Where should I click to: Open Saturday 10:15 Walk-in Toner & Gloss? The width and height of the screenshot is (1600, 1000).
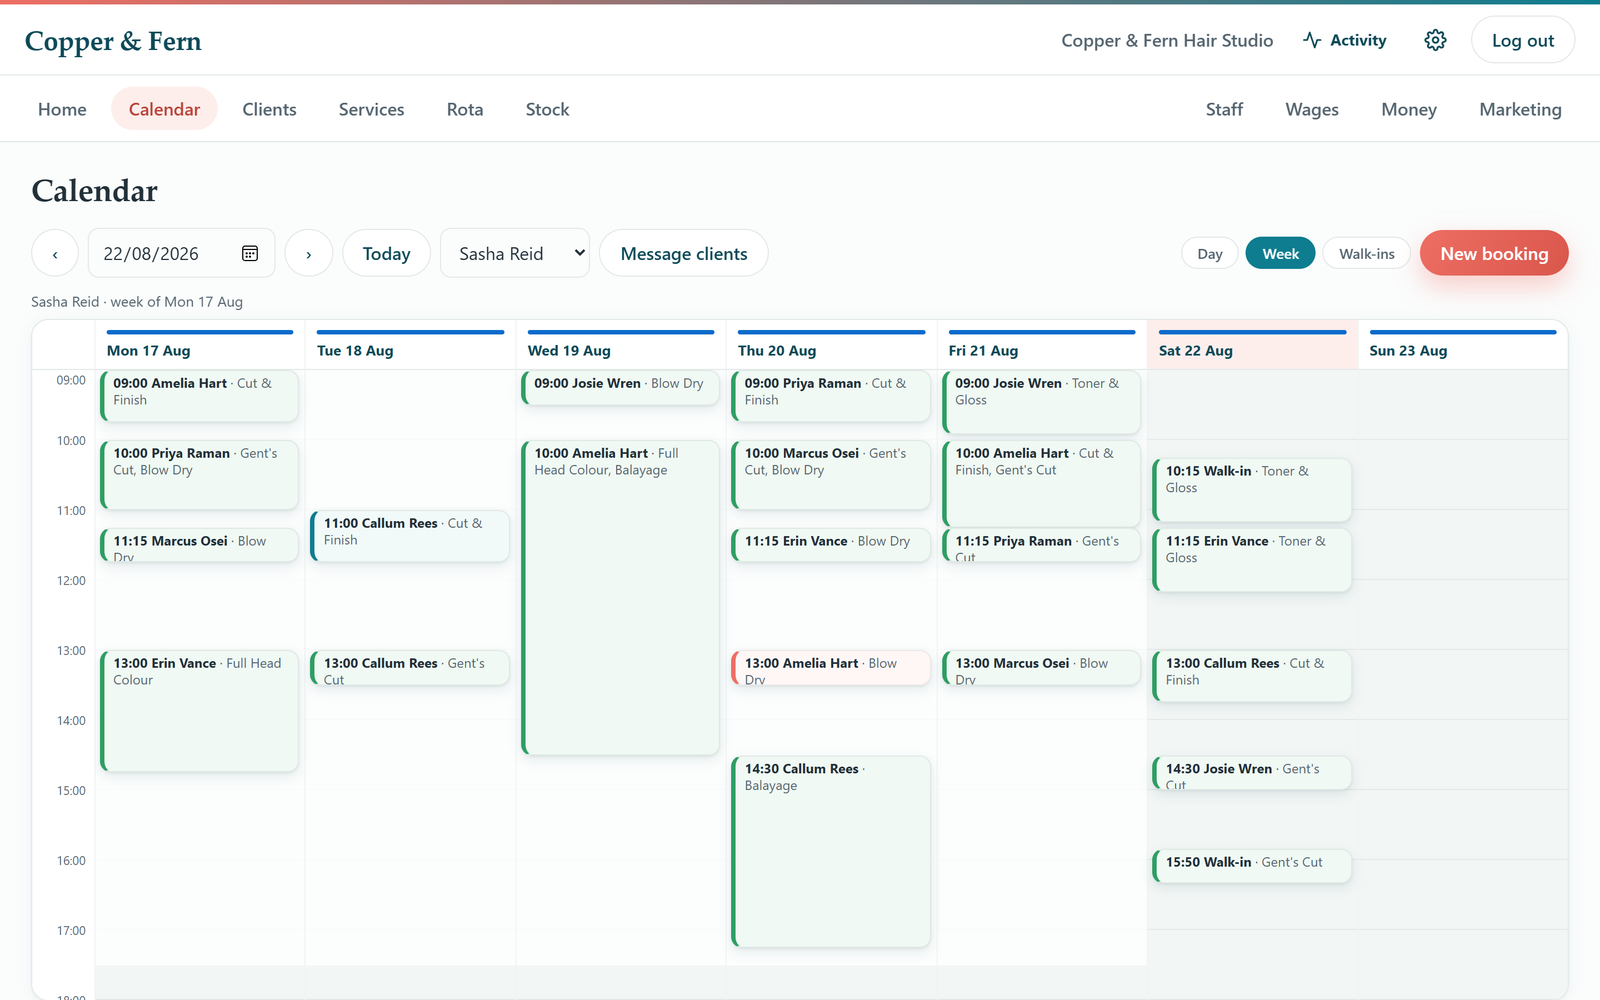1252,490
